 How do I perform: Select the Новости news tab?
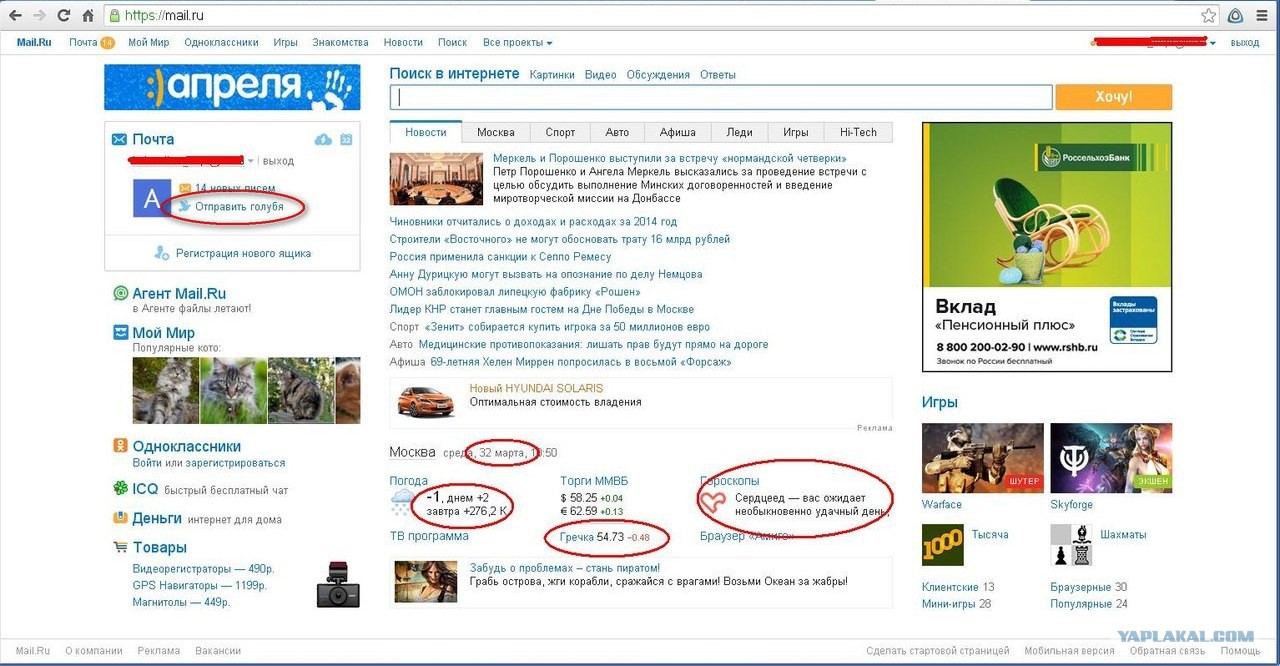point(426,132)
